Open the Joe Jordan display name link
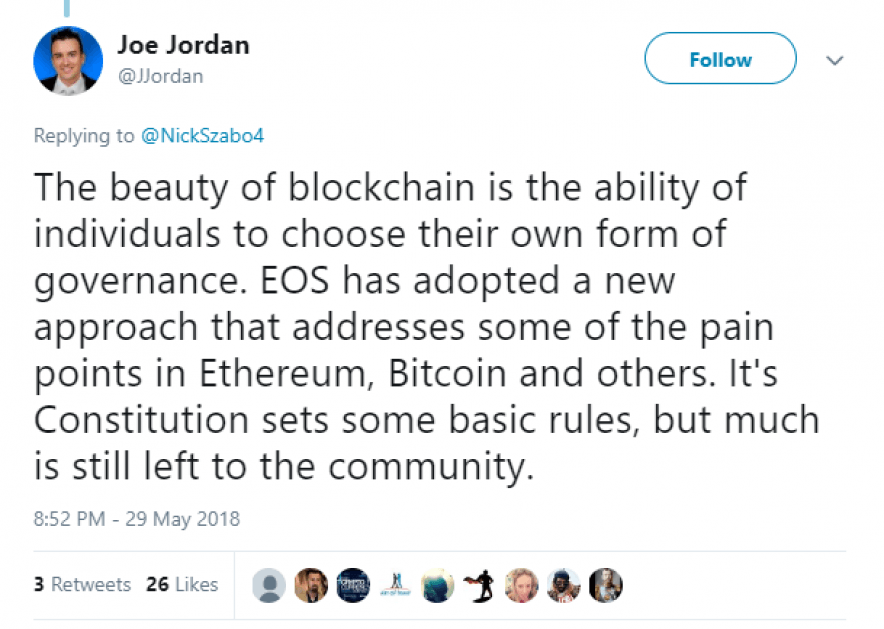 pyautogui.click(x=183, y=45)
